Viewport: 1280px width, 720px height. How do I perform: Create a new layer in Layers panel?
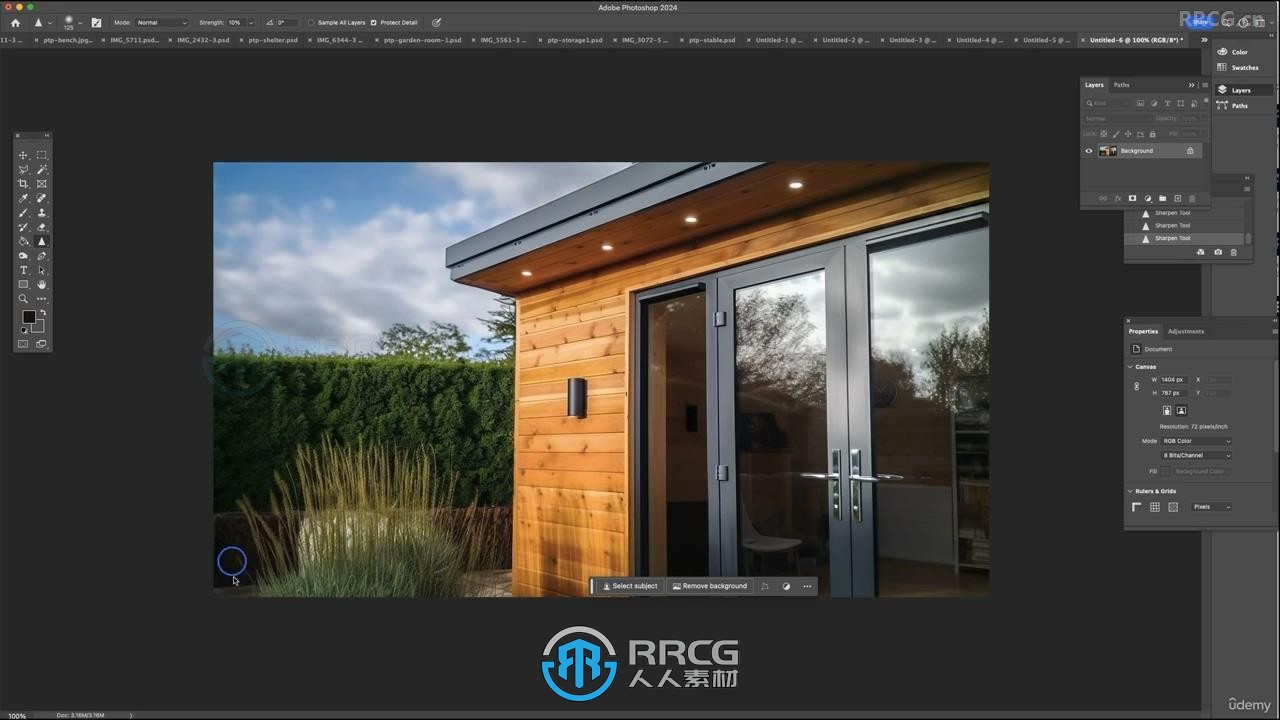1177,198
